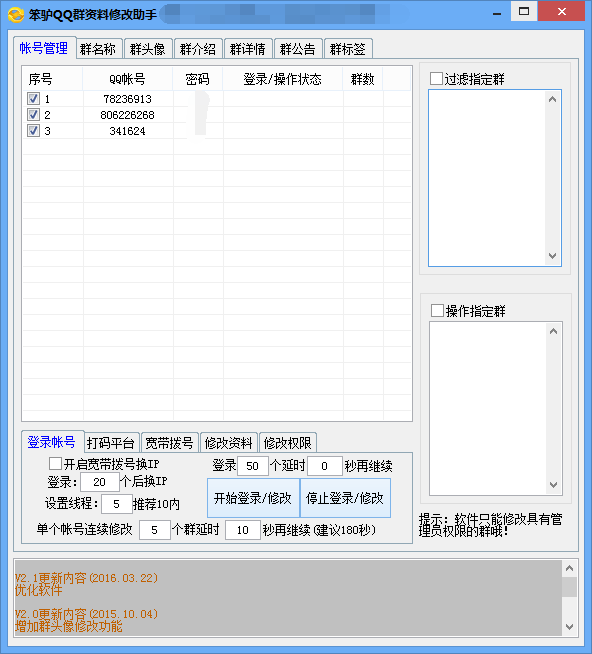
Task: Uncheck account row 1 checkbox 78236913
Action: (33, 99)
